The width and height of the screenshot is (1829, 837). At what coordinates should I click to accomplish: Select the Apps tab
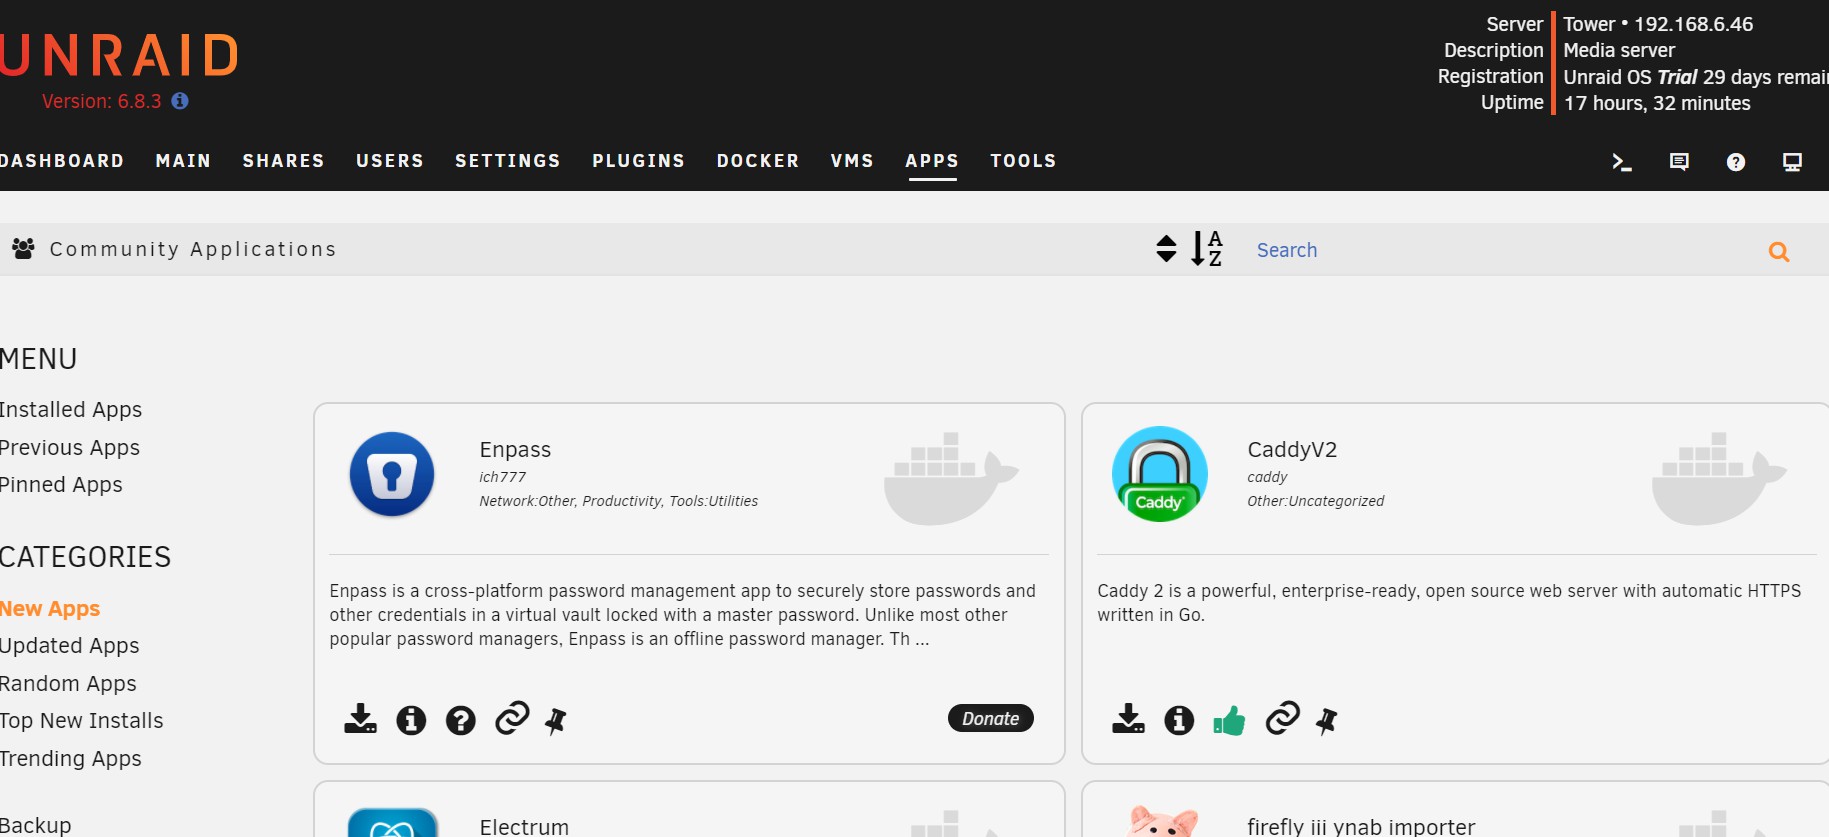932,161
